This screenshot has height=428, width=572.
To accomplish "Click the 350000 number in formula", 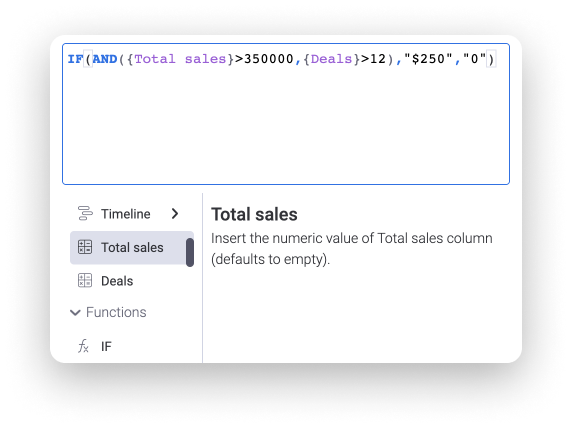I will click(x=269, y=59).
